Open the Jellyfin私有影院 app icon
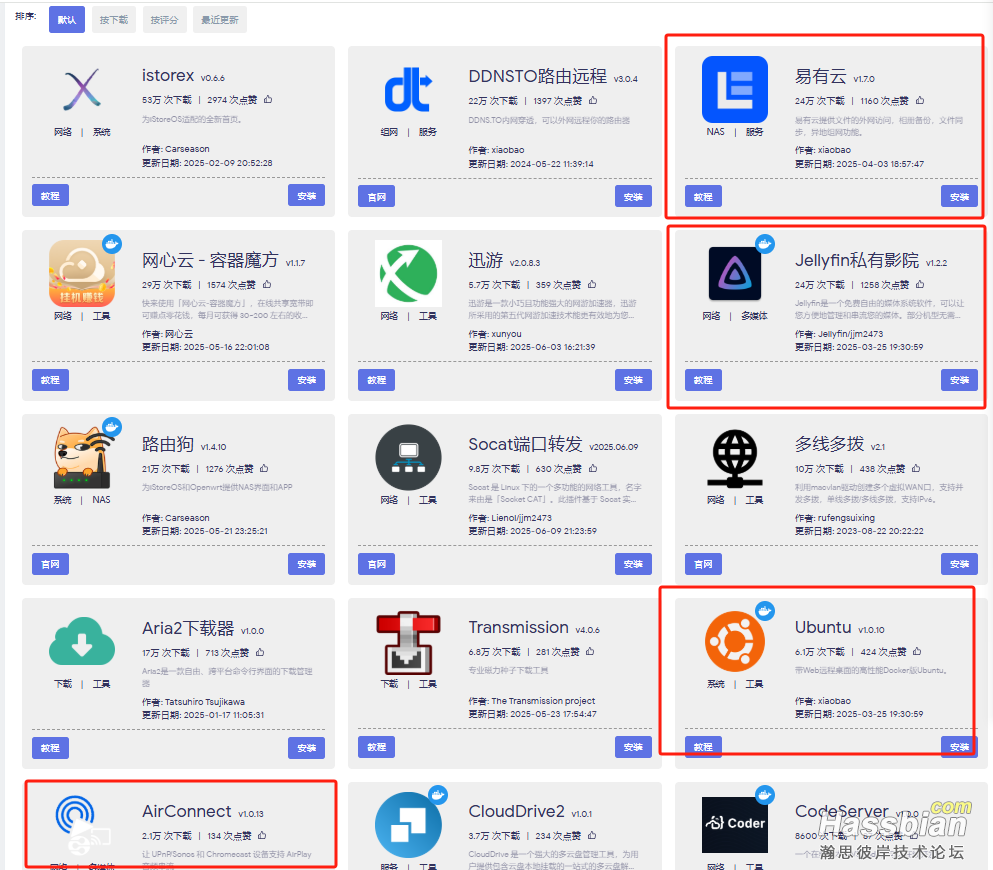 coord(735,274)
